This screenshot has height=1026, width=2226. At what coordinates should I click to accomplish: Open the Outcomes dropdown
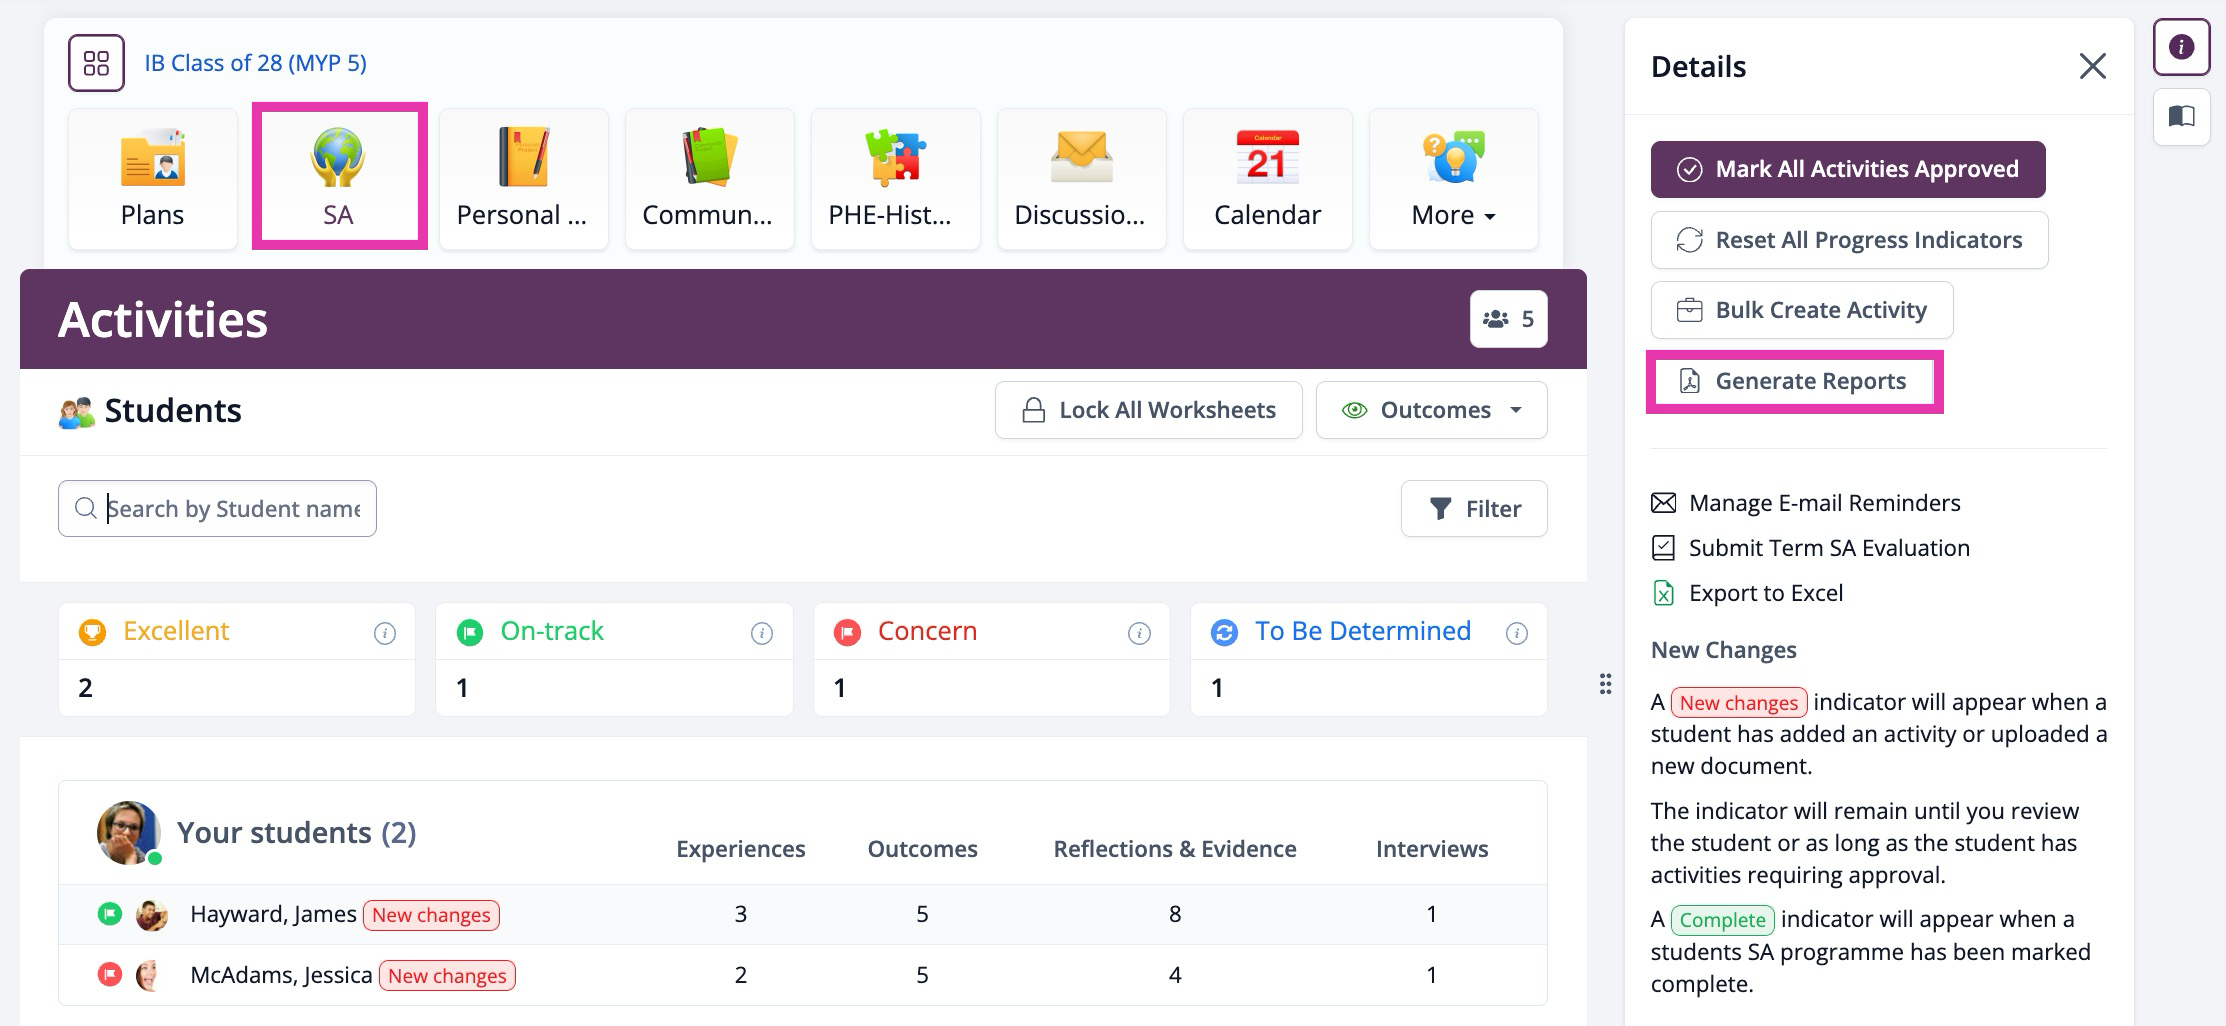(1431, 410)
